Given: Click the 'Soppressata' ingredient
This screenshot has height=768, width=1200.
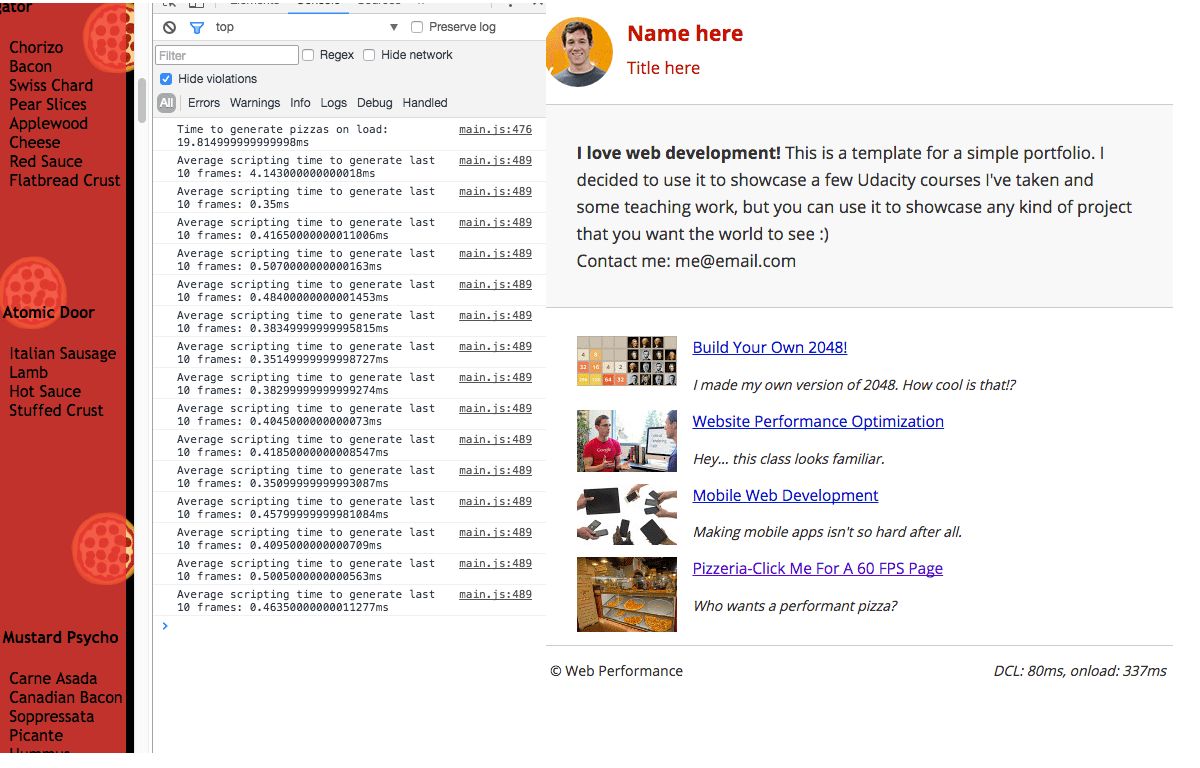Looking at the screenshot, I should pyautogui.click(x=52, y=717).
